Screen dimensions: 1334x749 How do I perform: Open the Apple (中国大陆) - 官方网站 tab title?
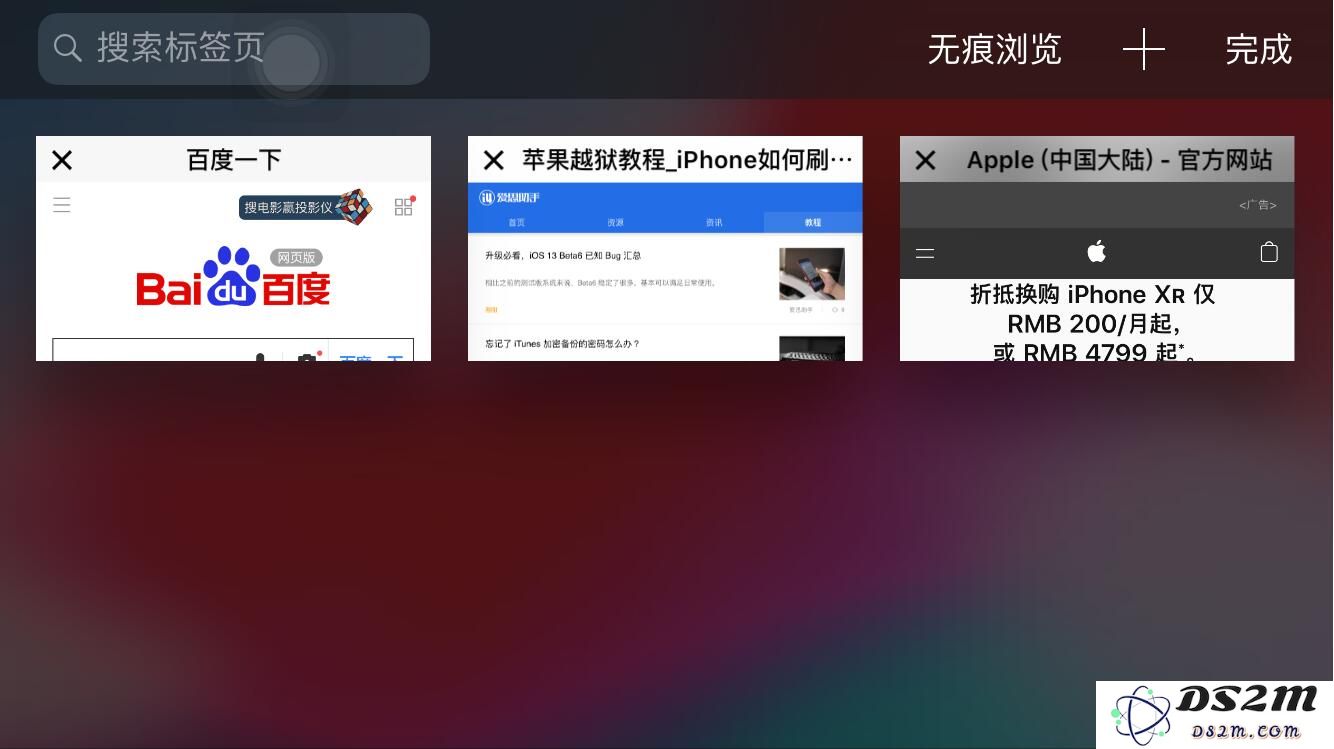1119,160
